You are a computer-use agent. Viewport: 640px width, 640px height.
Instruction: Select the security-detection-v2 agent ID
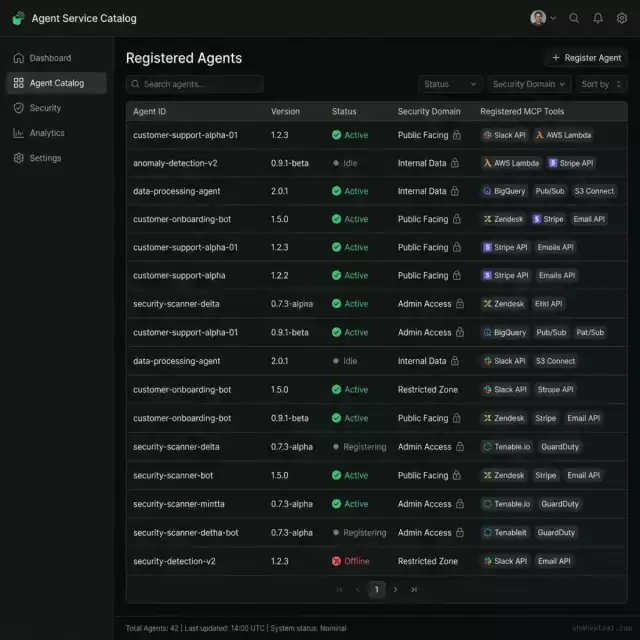[x=174, y=561]
